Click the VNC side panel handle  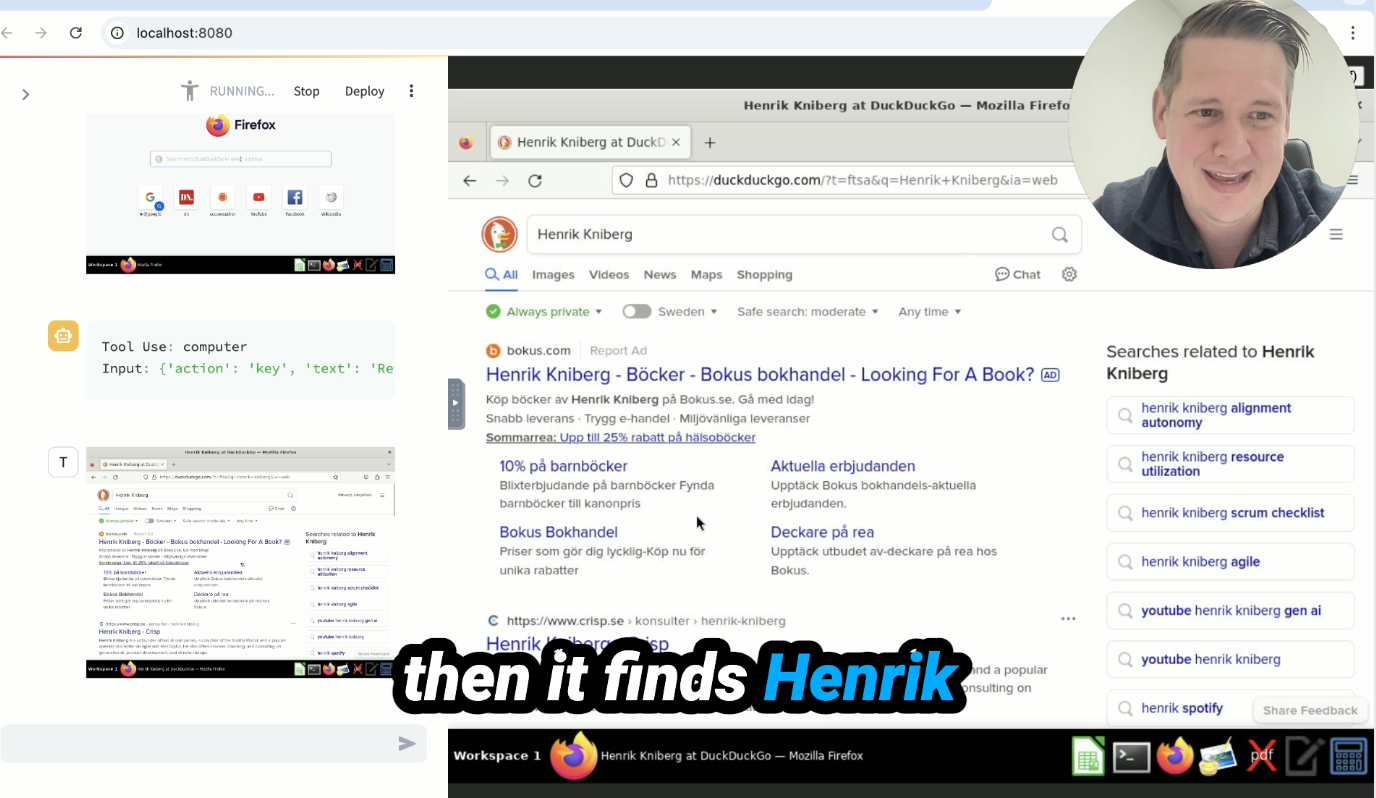click(x=456, y=404)
